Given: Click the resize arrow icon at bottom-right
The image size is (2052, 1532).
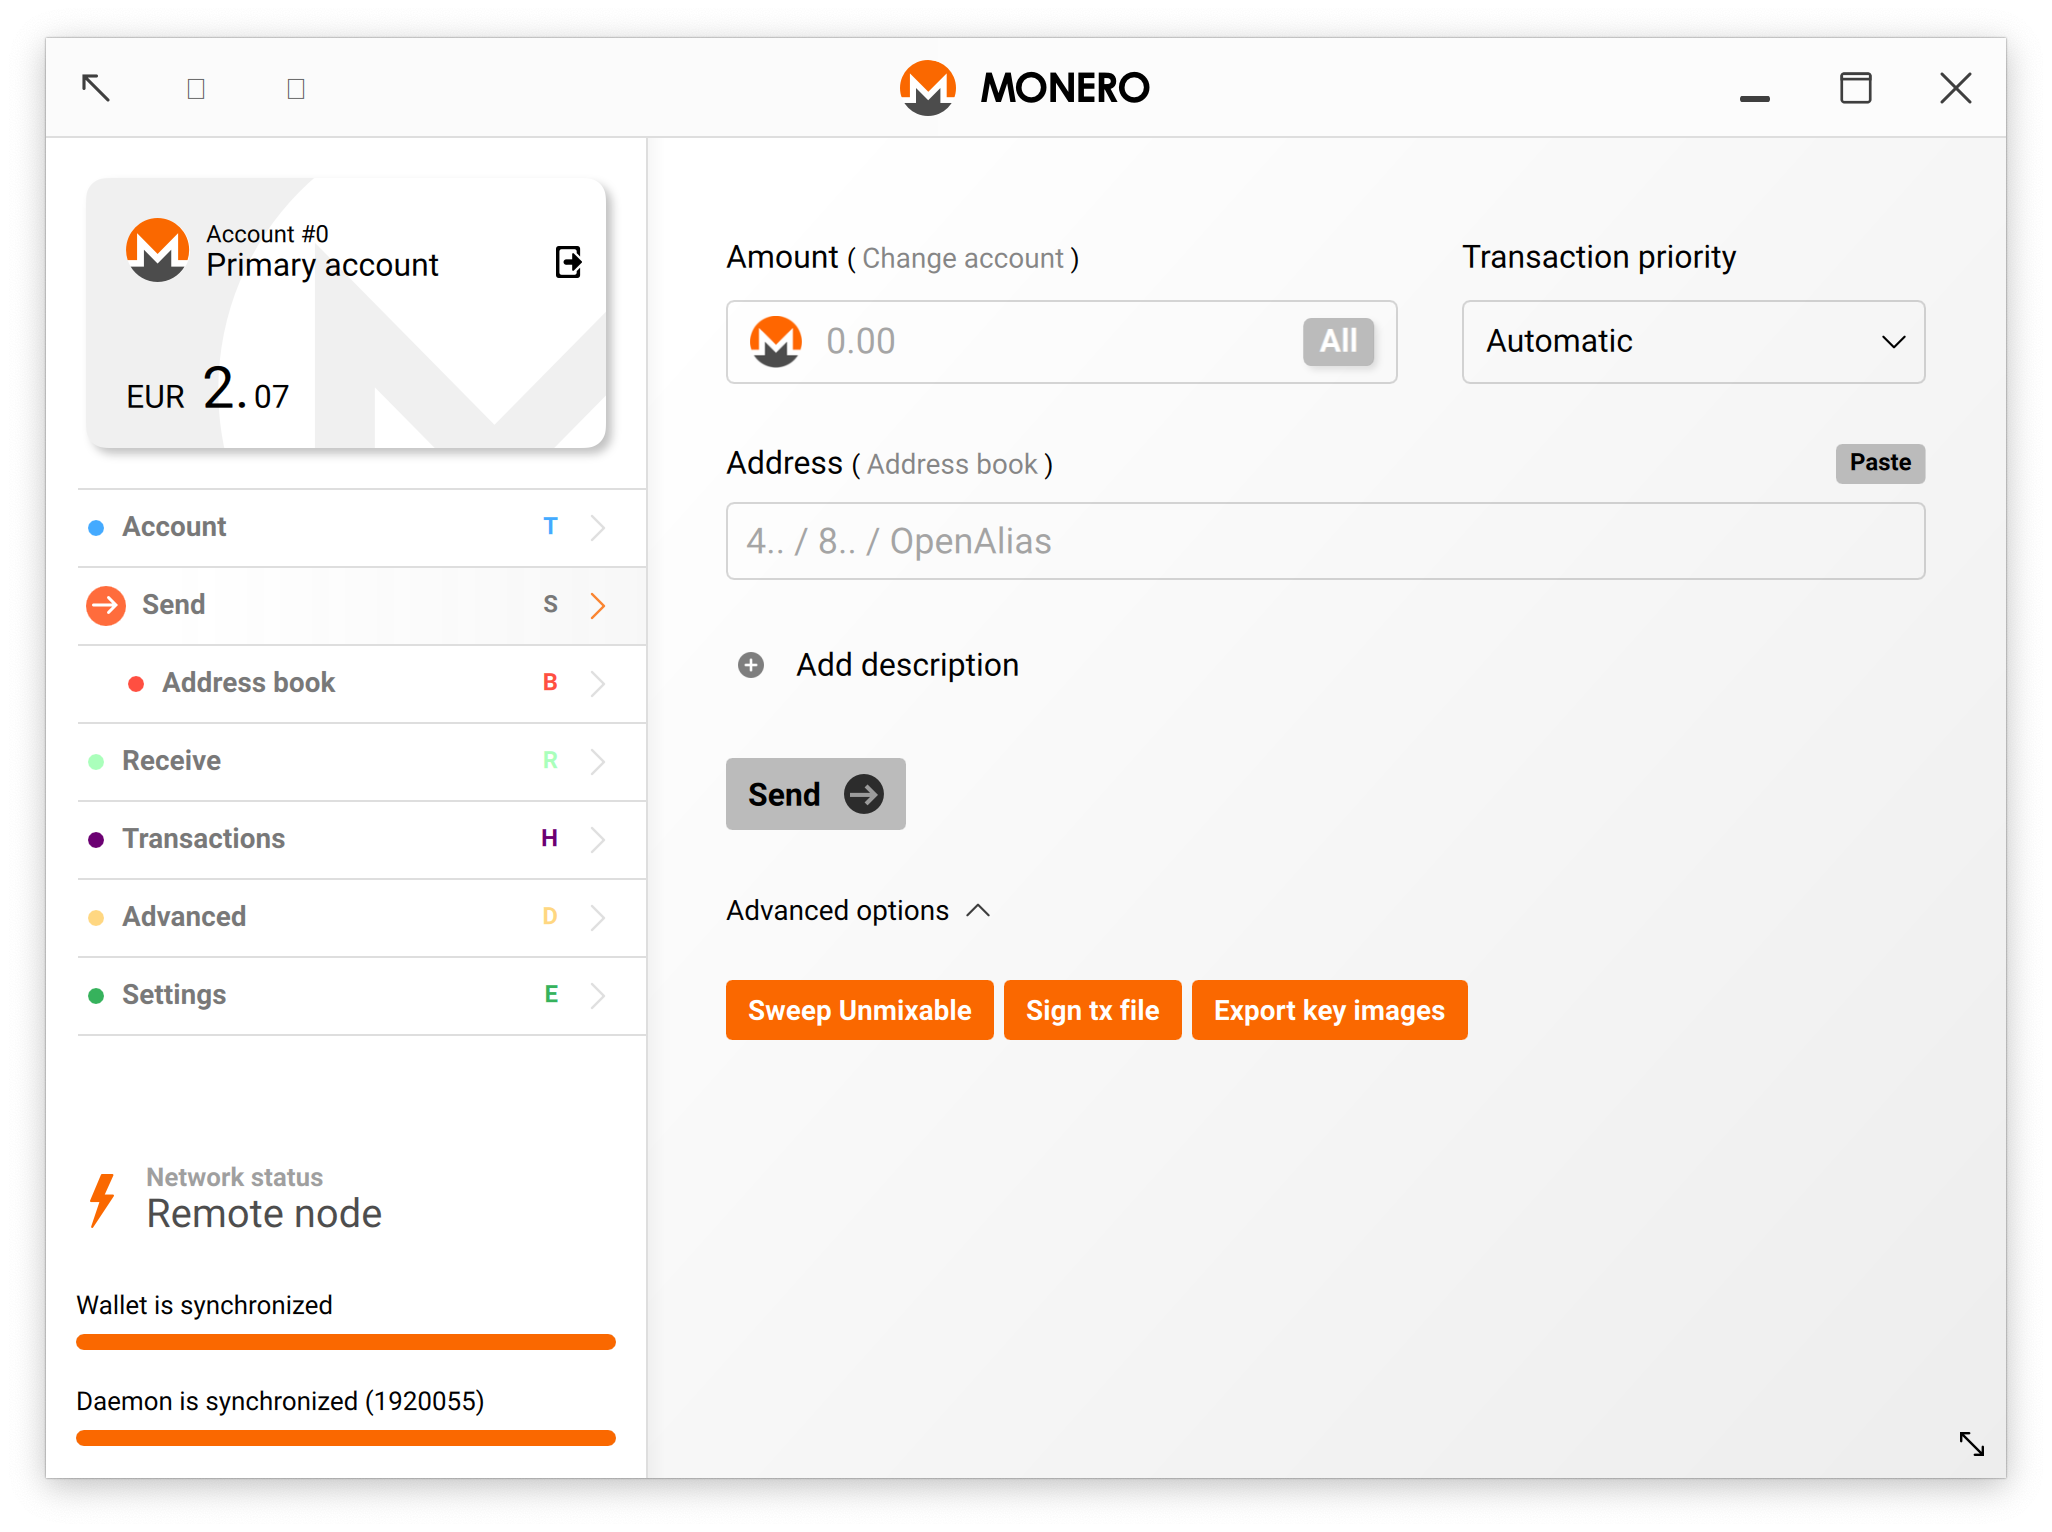Looking at the screenshot, I should coord(1971,1443).
